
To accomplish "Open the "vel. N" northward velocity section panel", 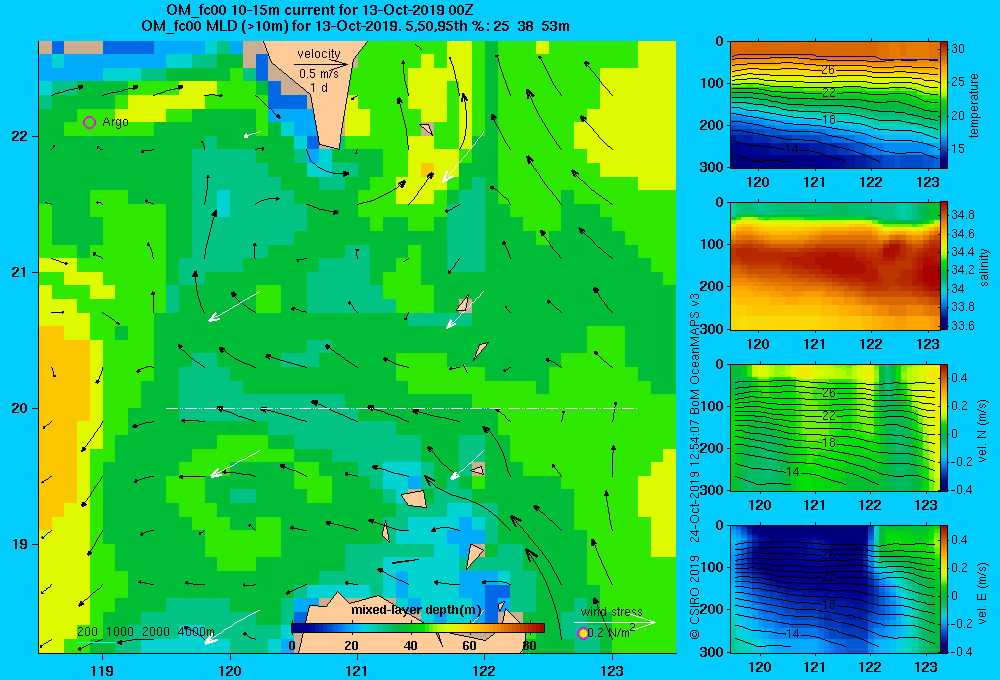I will 835,427.
